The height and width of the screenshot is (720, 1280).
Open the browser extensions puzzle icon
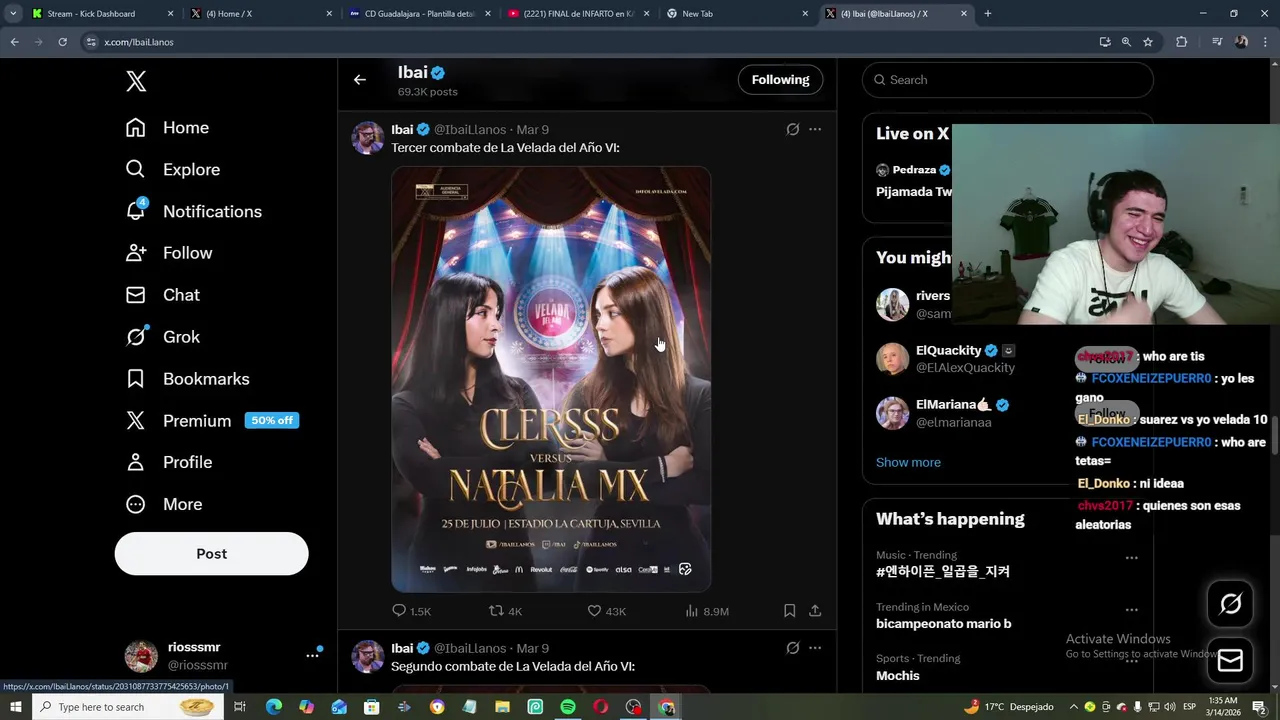point(1182,42)
